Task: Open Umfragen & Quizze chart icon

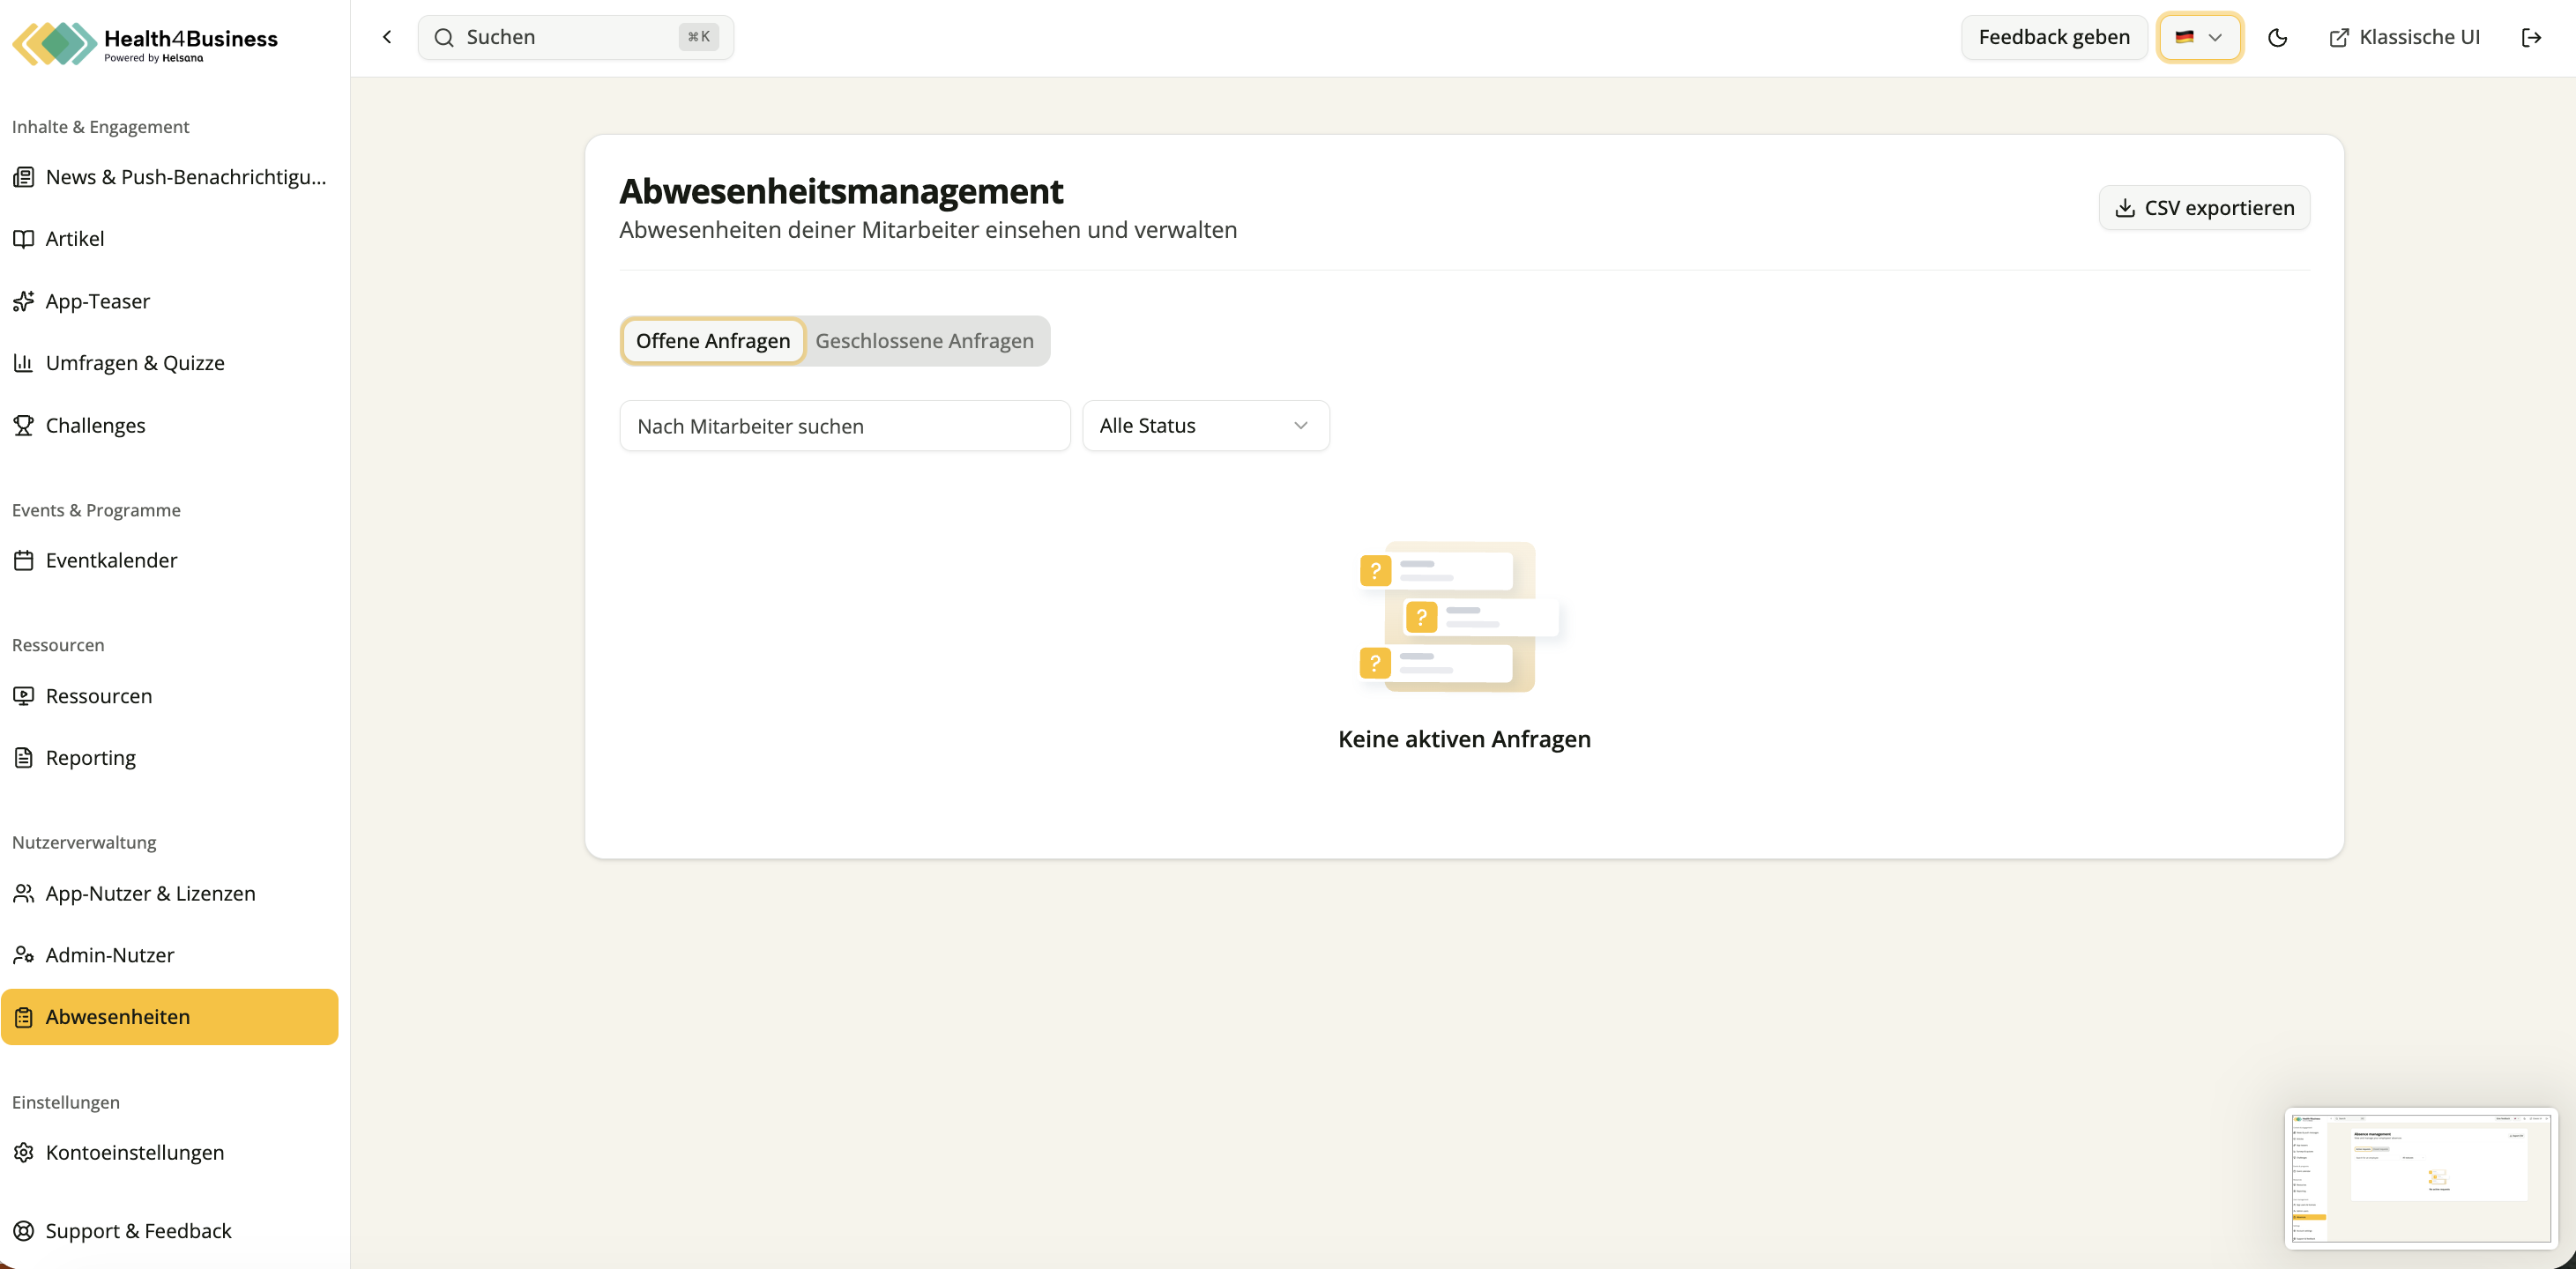Action: 24,363
